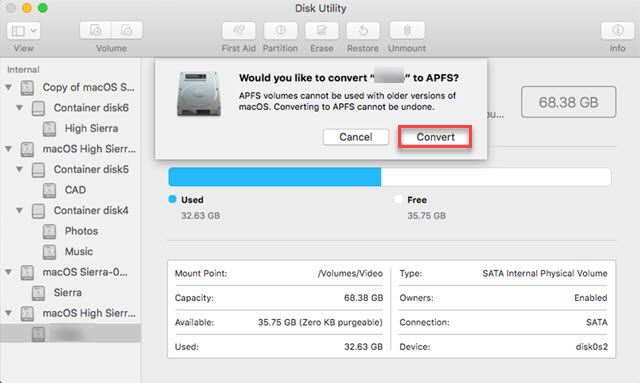The height and width of the screenshot is (383, 640).
Task: Click the blue Used portion of usage bar
Action: [x=275, y=177]
